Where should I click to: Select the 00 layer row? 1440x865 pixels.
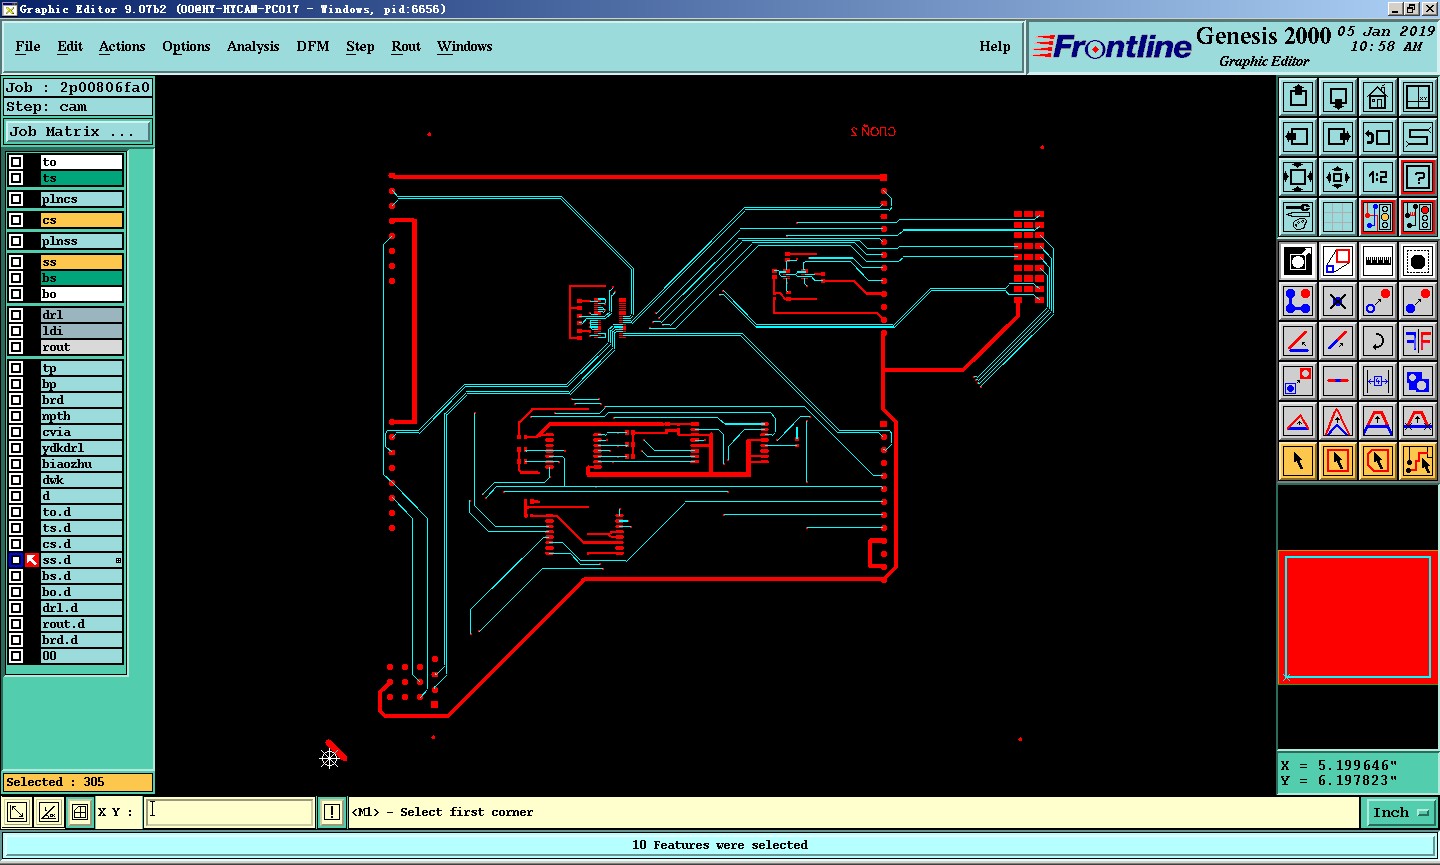click(82, 656)
